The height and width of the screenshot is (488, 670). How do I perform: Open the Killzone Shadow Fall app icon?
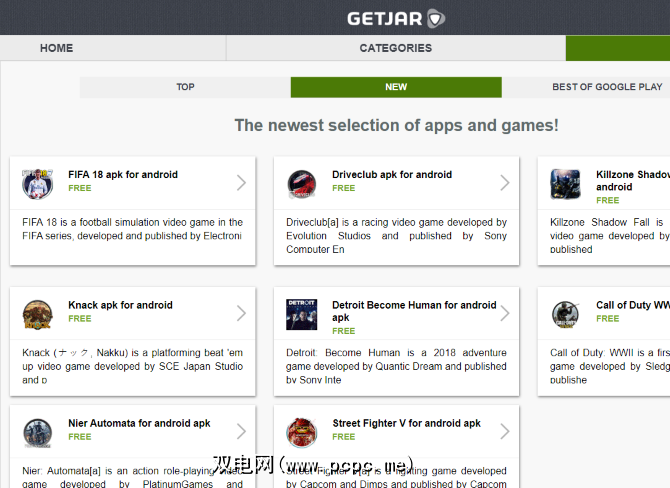point(566,184)
